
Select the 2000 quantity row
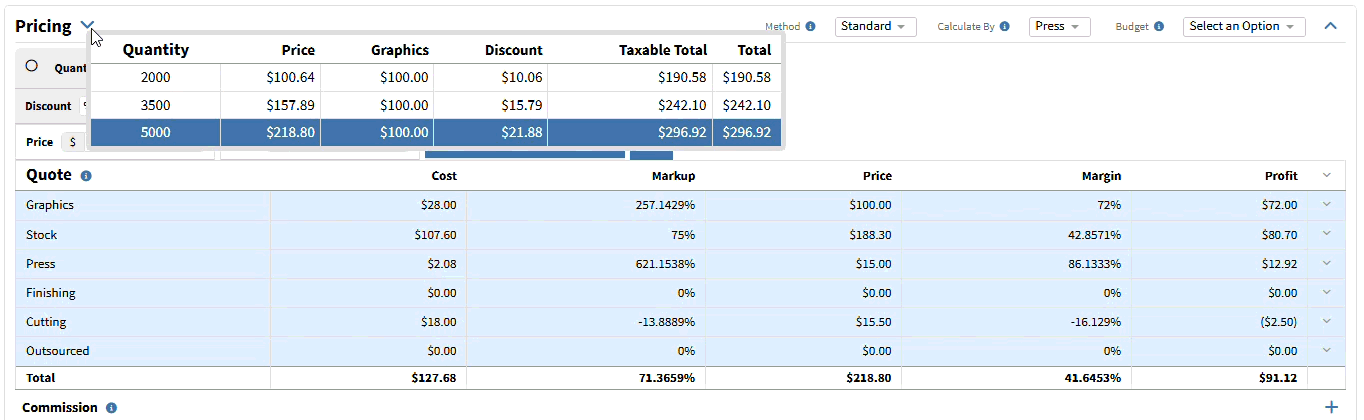(155, 77)
